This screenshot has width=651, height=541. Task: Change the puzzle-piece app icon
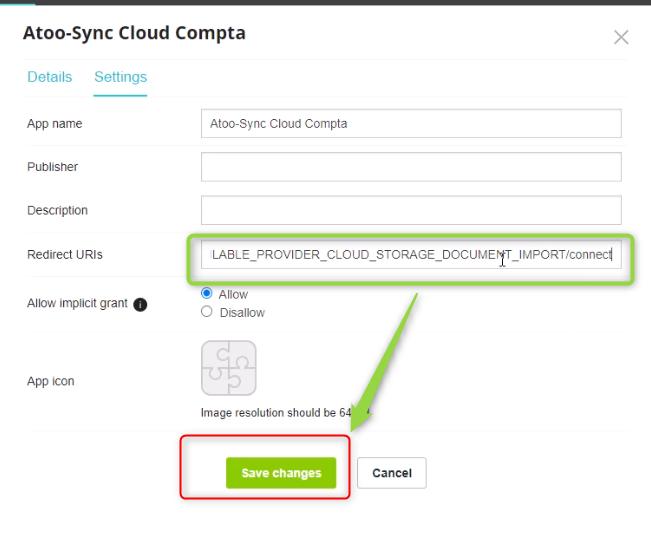pos(228,368)
